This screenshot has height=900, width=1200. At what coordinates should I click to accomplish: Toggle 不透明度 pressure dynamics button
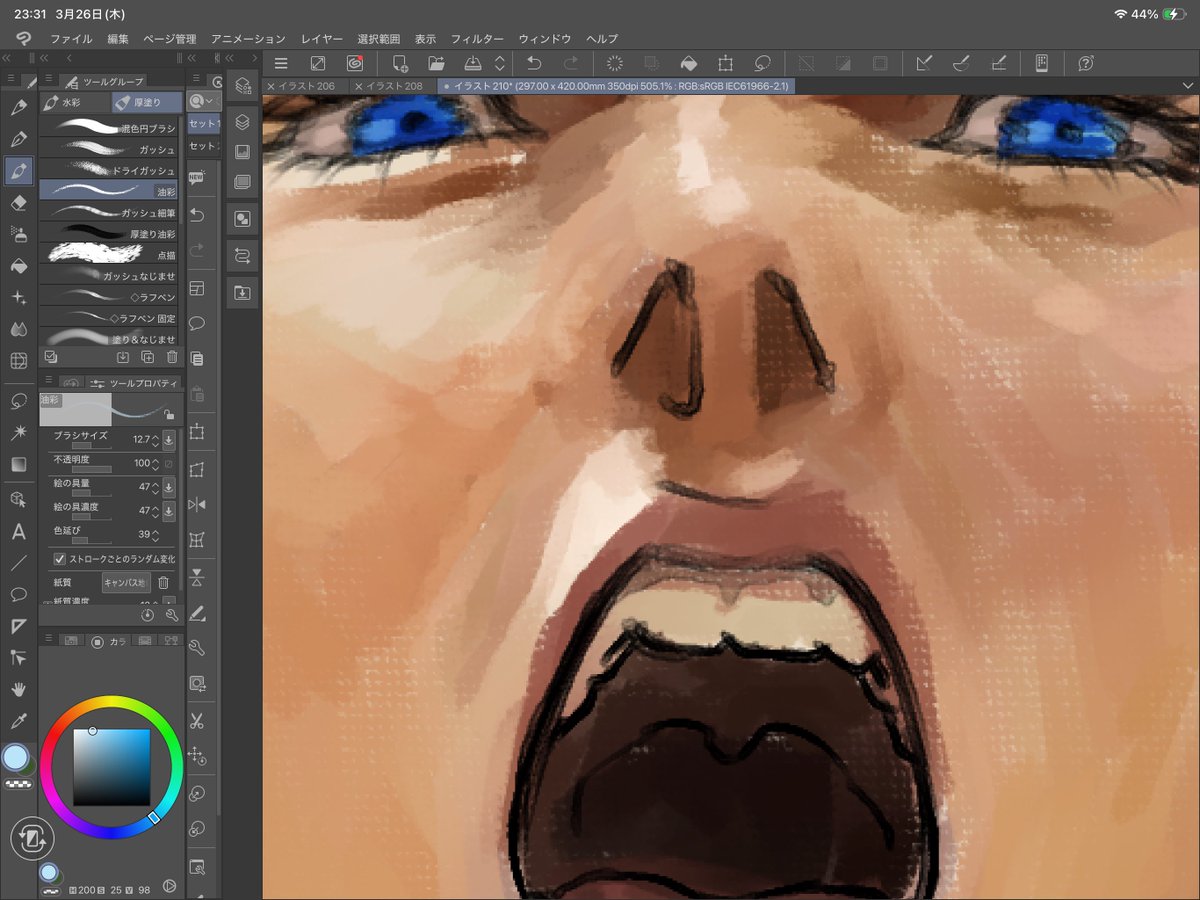pyautogui.click(x=168, y=463)
